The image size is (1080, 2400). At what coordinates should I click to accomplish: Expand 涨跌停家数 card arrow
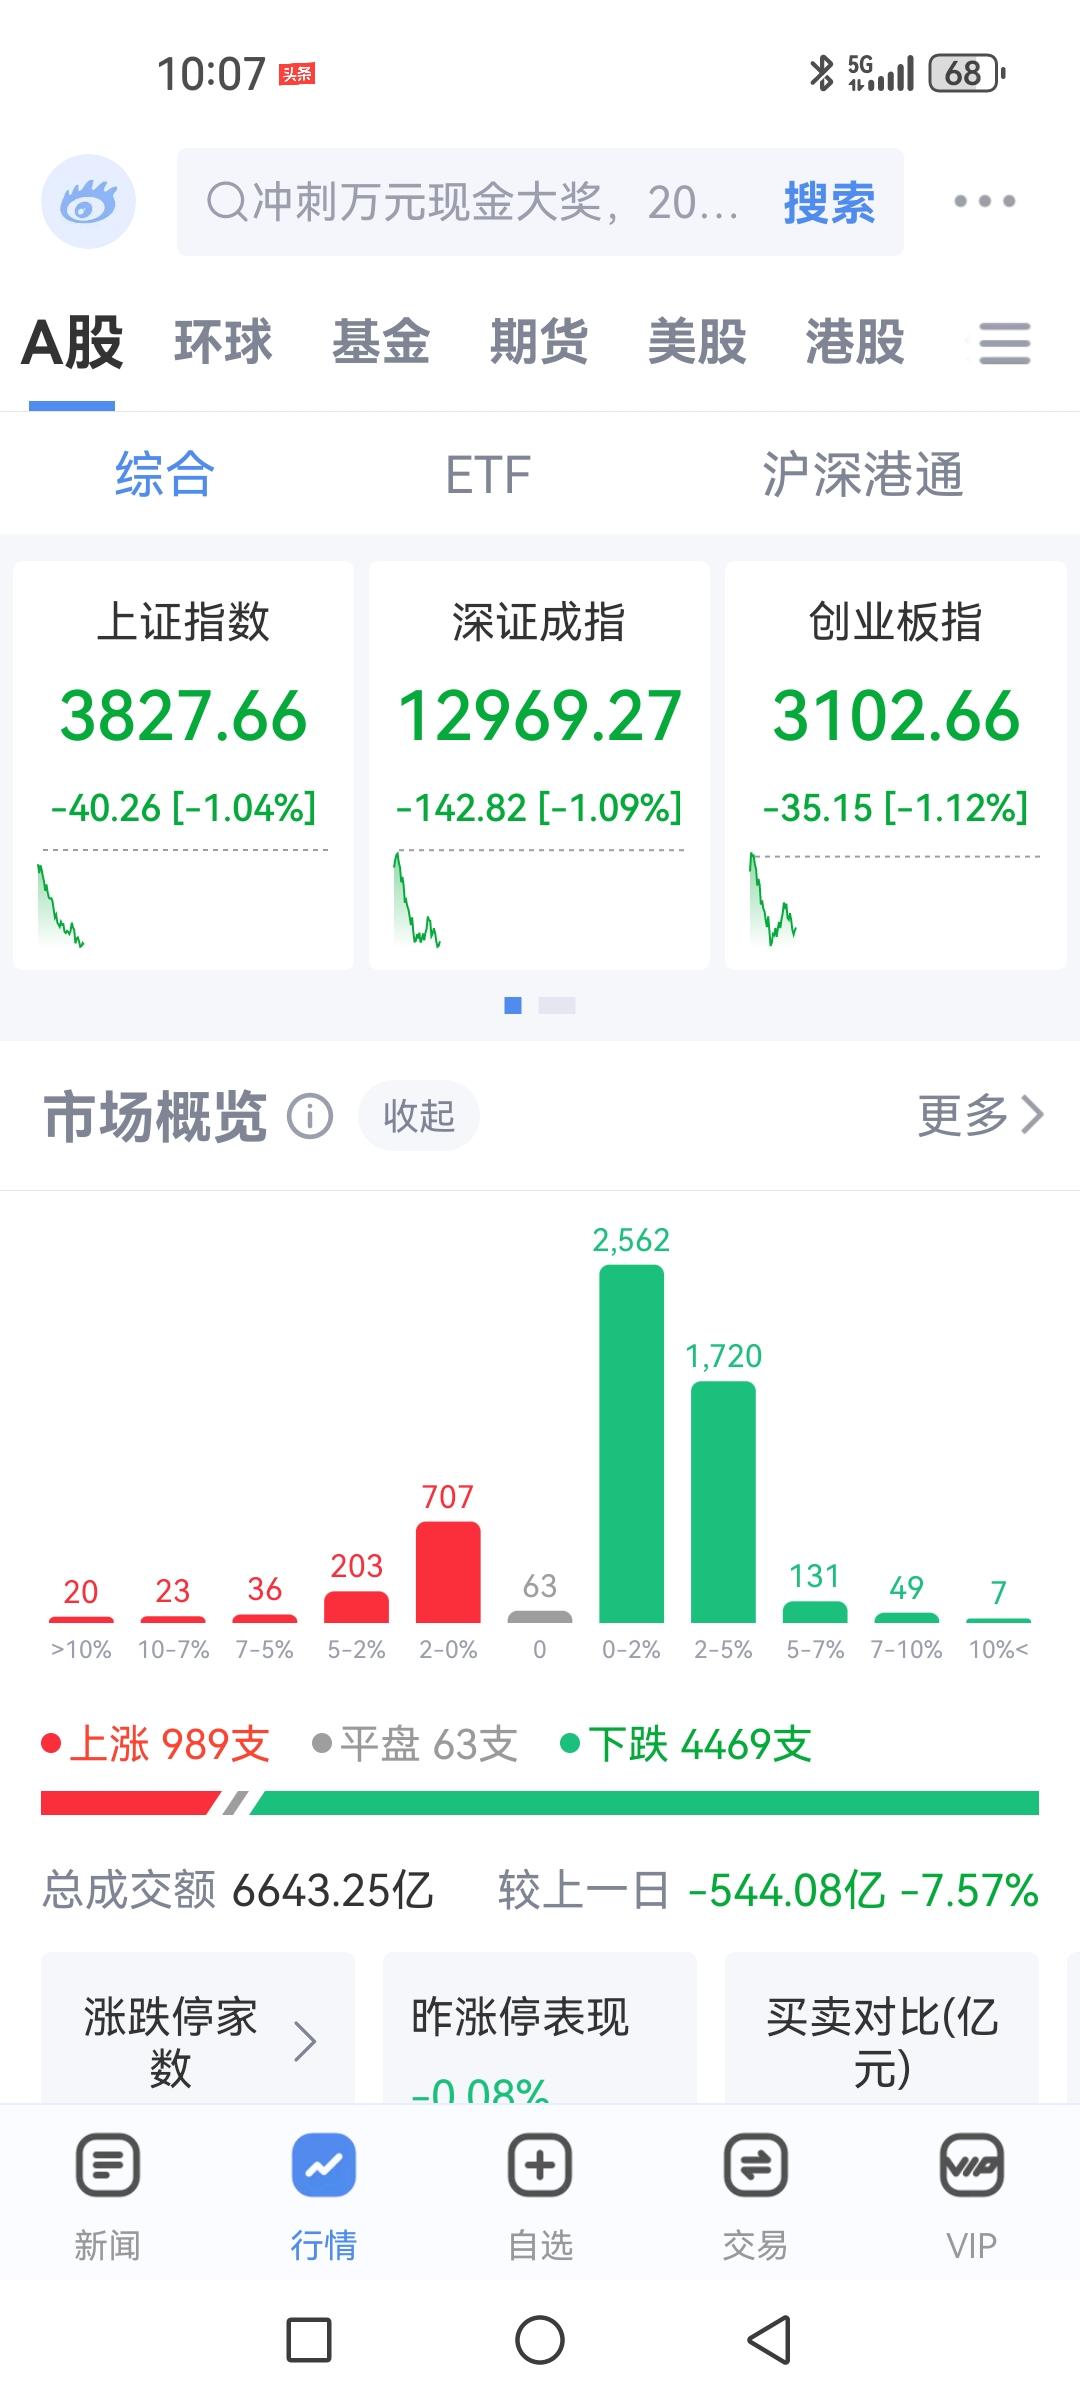pos(305,2042)
